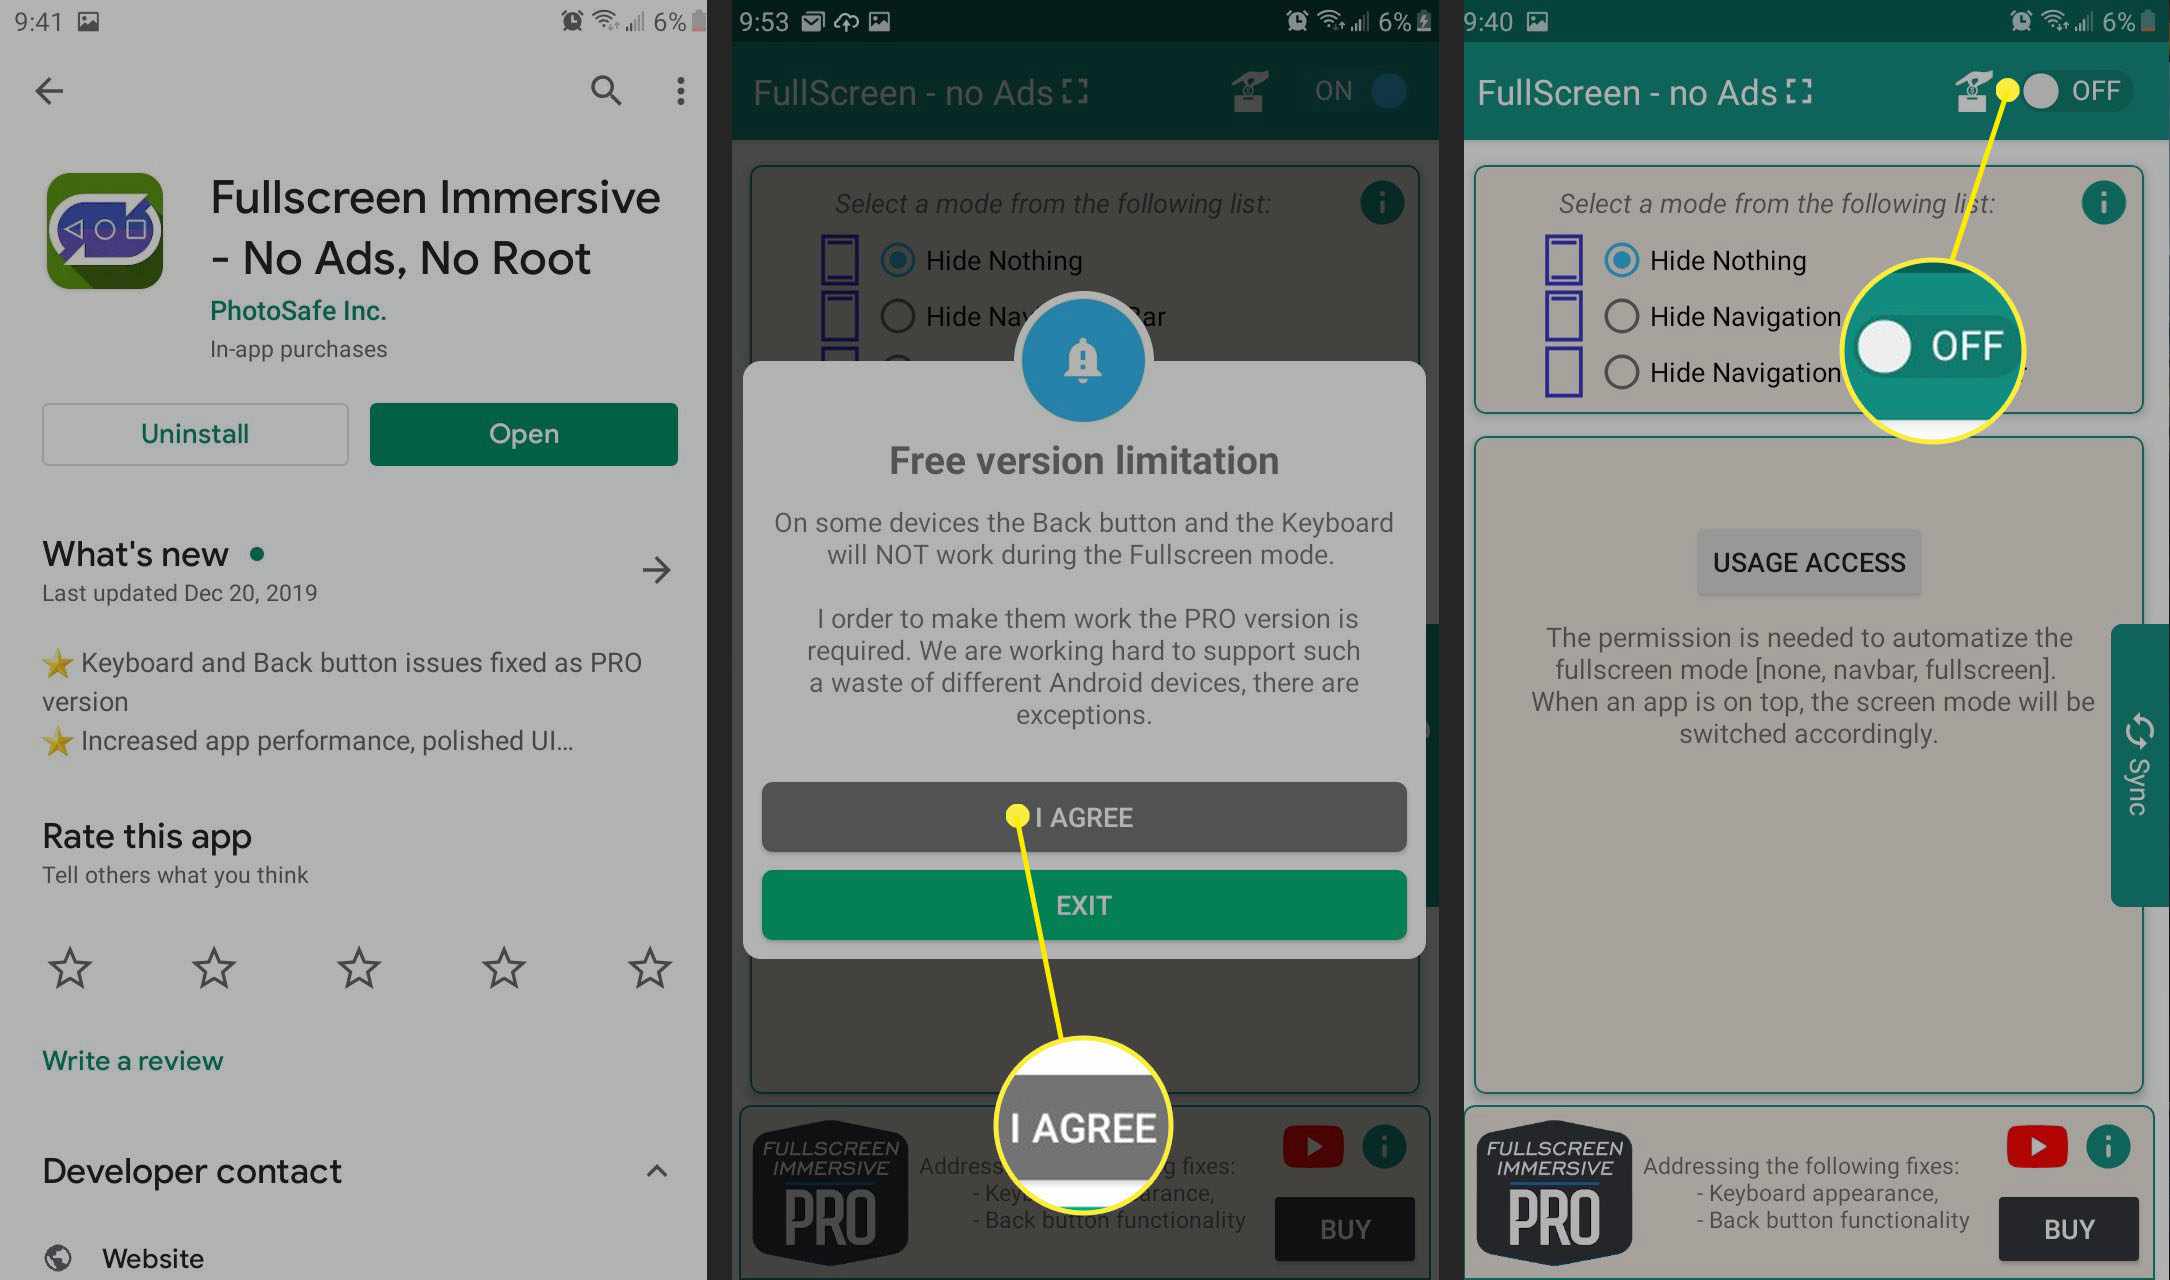Tap the EXIT button in free version dialog
This screenshot has height=1280, width=2170.
(1083, 904)
